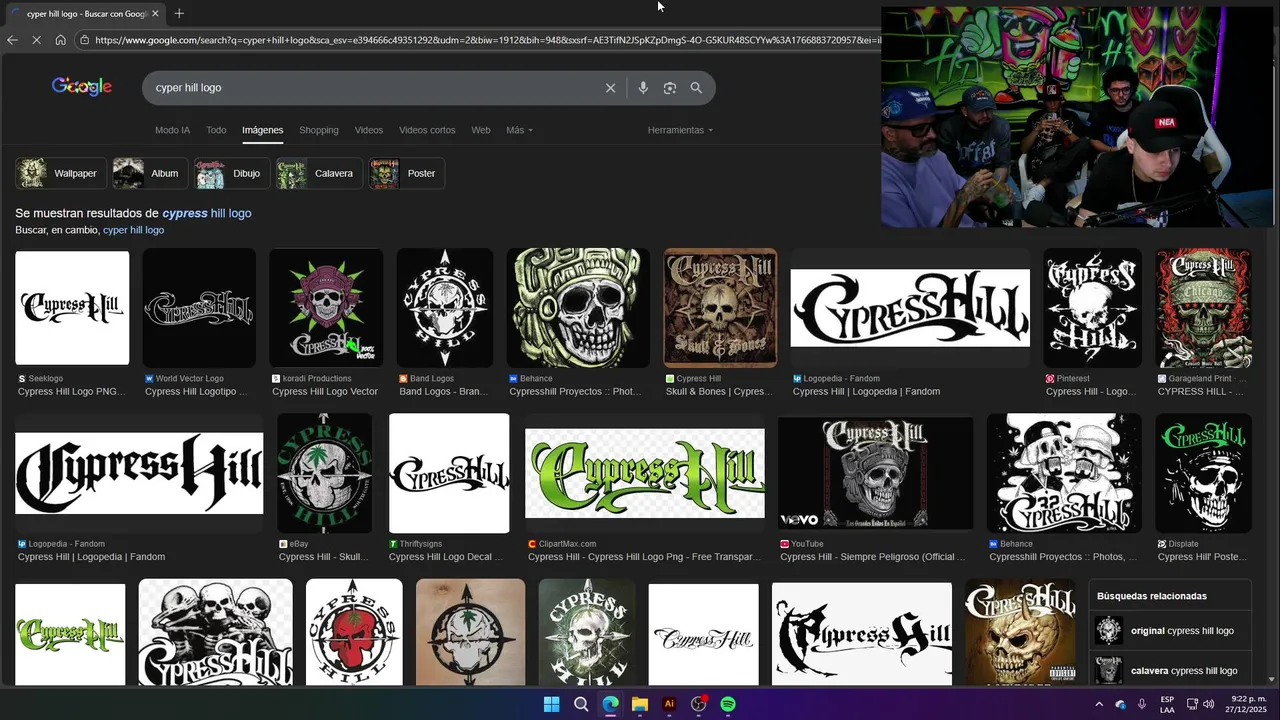Open the OneDrive cloud tray icon

(1120, 704)
